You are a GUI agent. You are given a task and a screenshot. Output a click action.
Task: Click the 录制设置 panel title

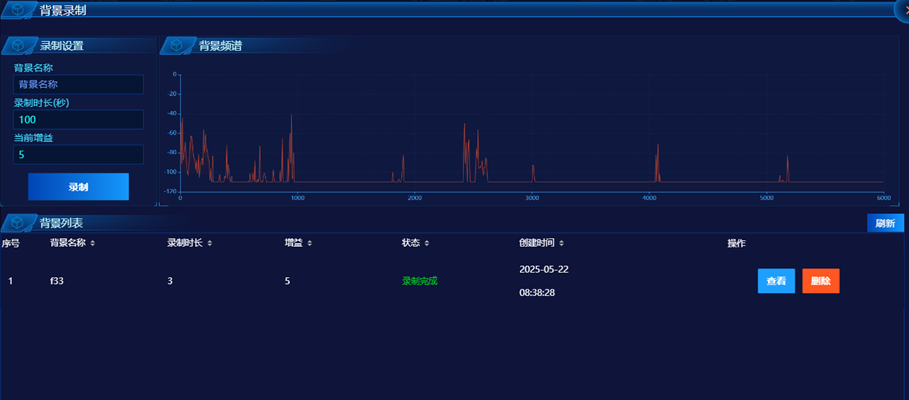click(x=61, y=46)
